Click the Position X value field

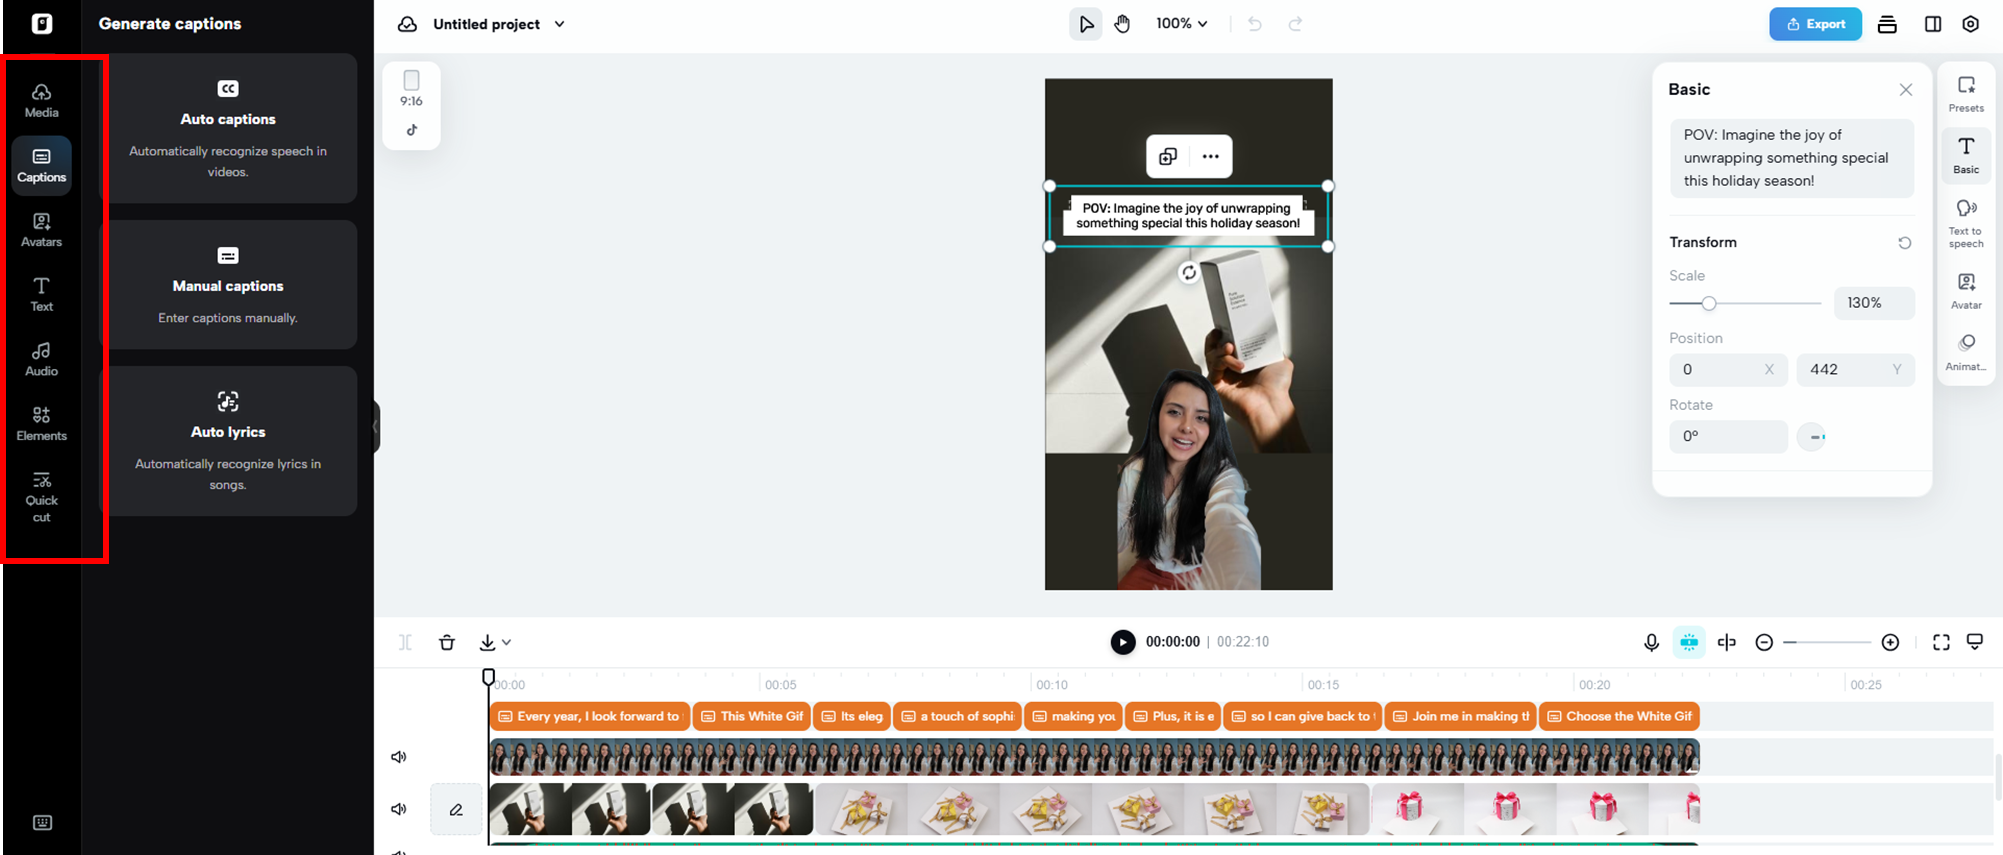click(x=1728, y=370)
